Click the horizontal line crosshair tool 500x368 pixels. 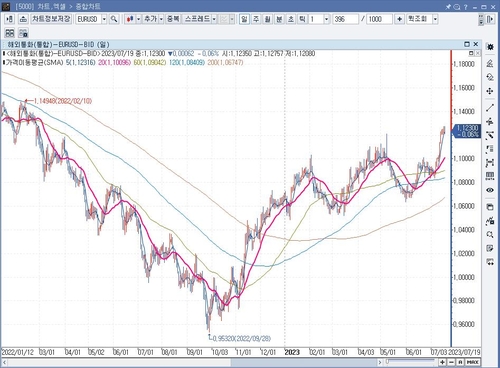click(x=490, y=122)
